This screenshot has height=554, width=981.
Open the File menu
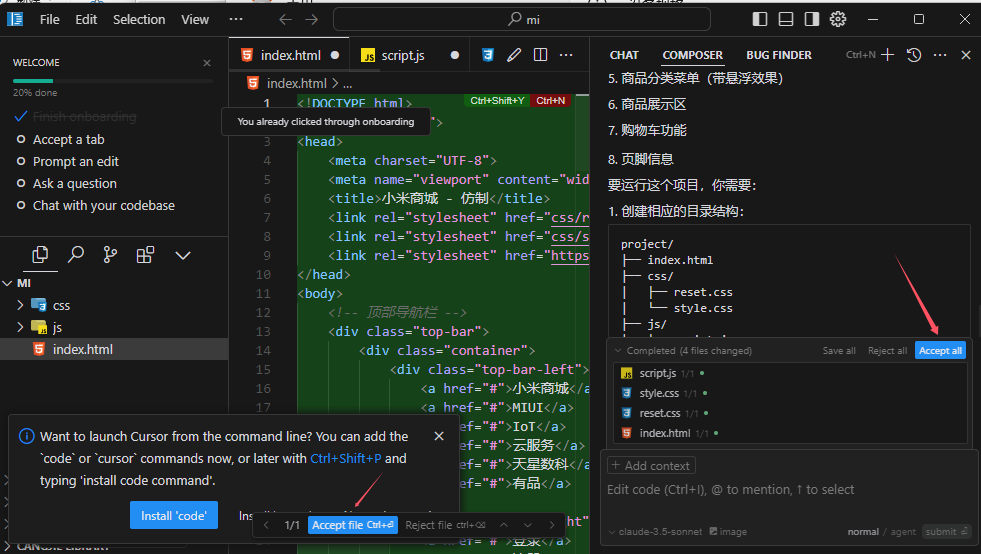(49, 19)
